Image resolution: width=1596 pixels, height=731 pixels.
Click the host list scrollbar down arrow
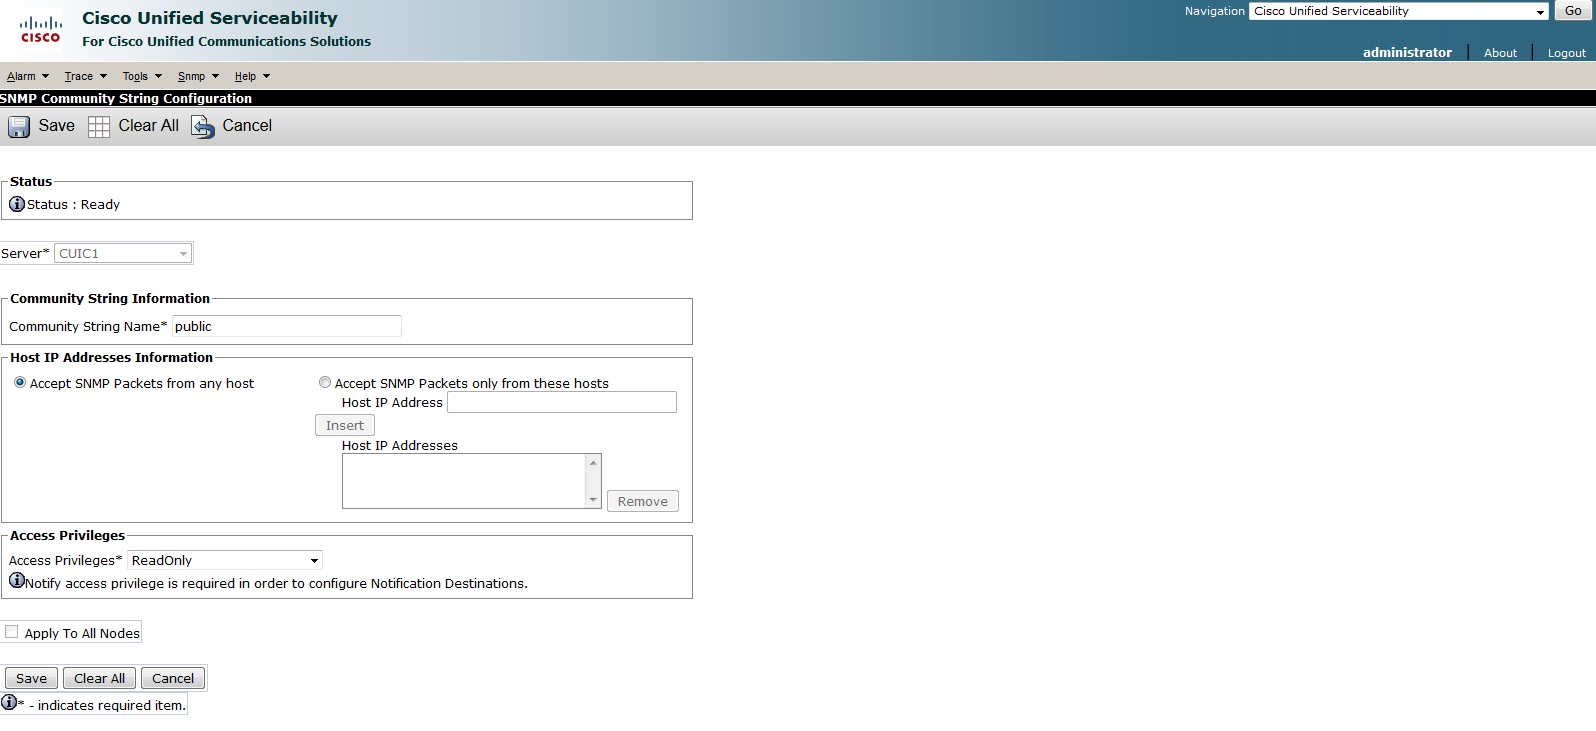pos(594,500)
